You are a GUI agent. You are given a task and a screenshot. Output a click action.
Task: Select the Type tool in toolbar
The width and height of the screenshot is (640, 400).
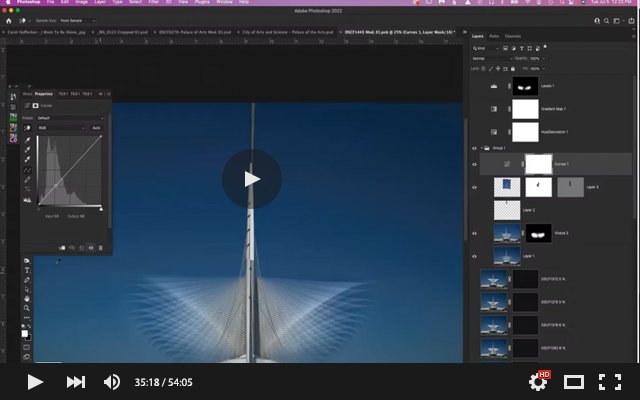coord(27,271)
